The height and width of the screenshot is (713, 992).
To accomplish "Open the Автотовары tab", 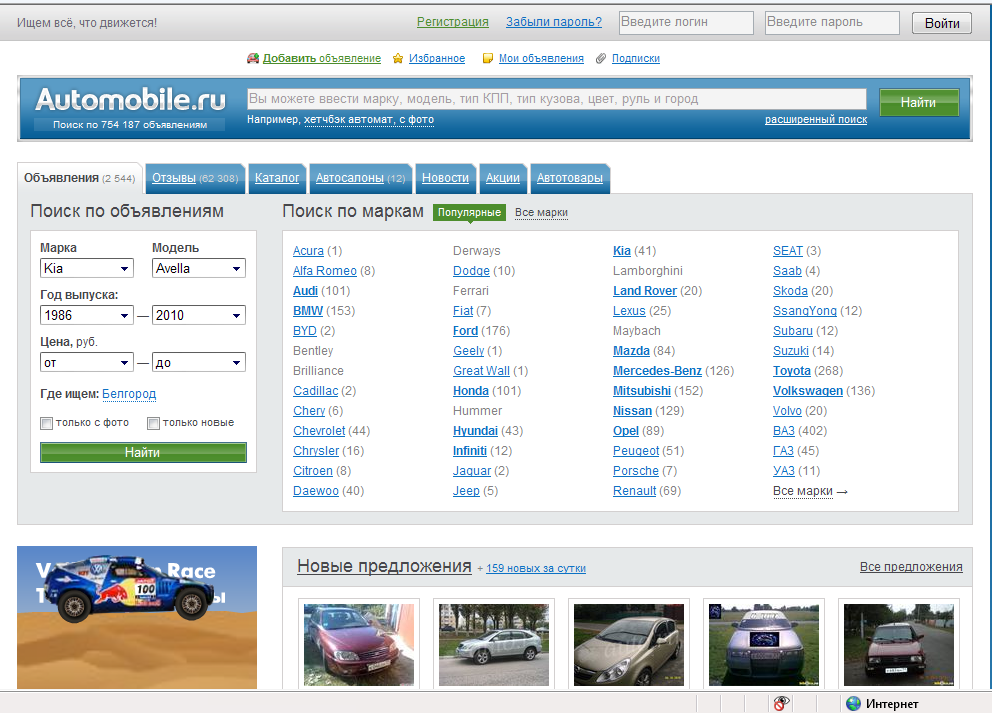I will coord(570,178).
